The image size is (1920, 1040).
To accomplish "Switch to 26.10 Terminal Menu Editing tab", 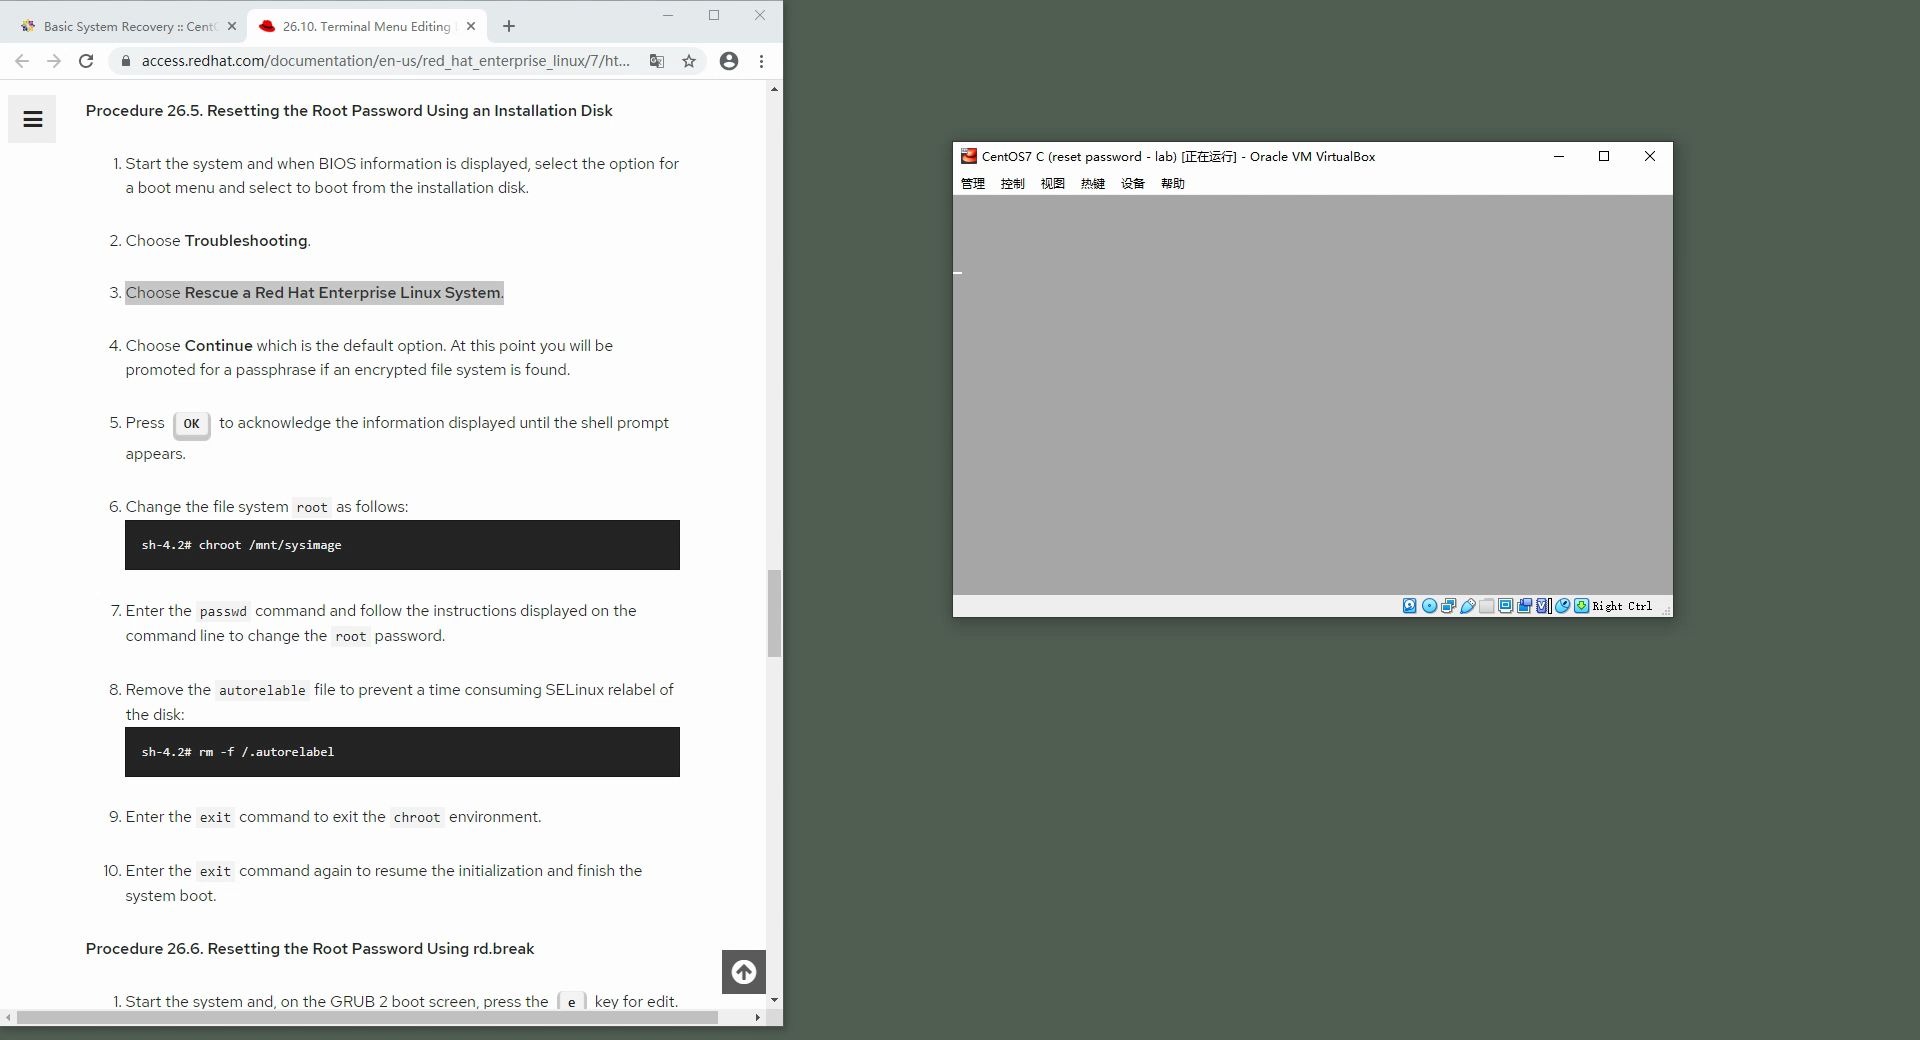I will pos(365,26).
